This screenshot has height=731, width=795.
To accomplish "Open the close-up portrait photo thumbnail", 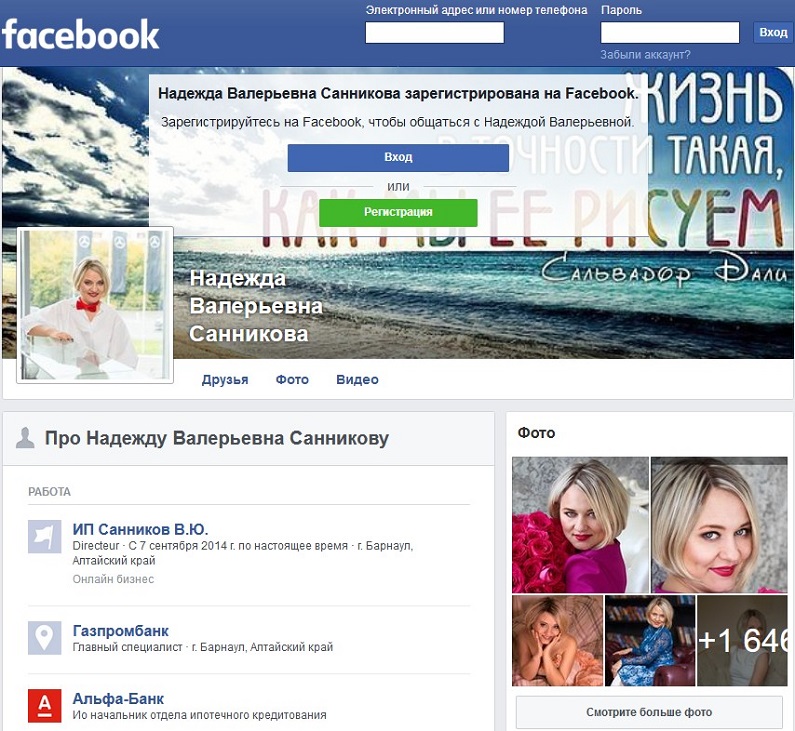I will point(719,525).
